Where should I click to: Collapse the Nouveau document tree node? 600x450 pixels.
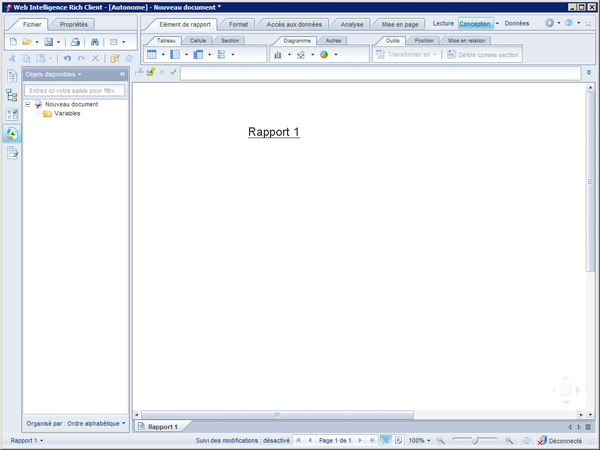pyautogui.click(x=28, y=105)
